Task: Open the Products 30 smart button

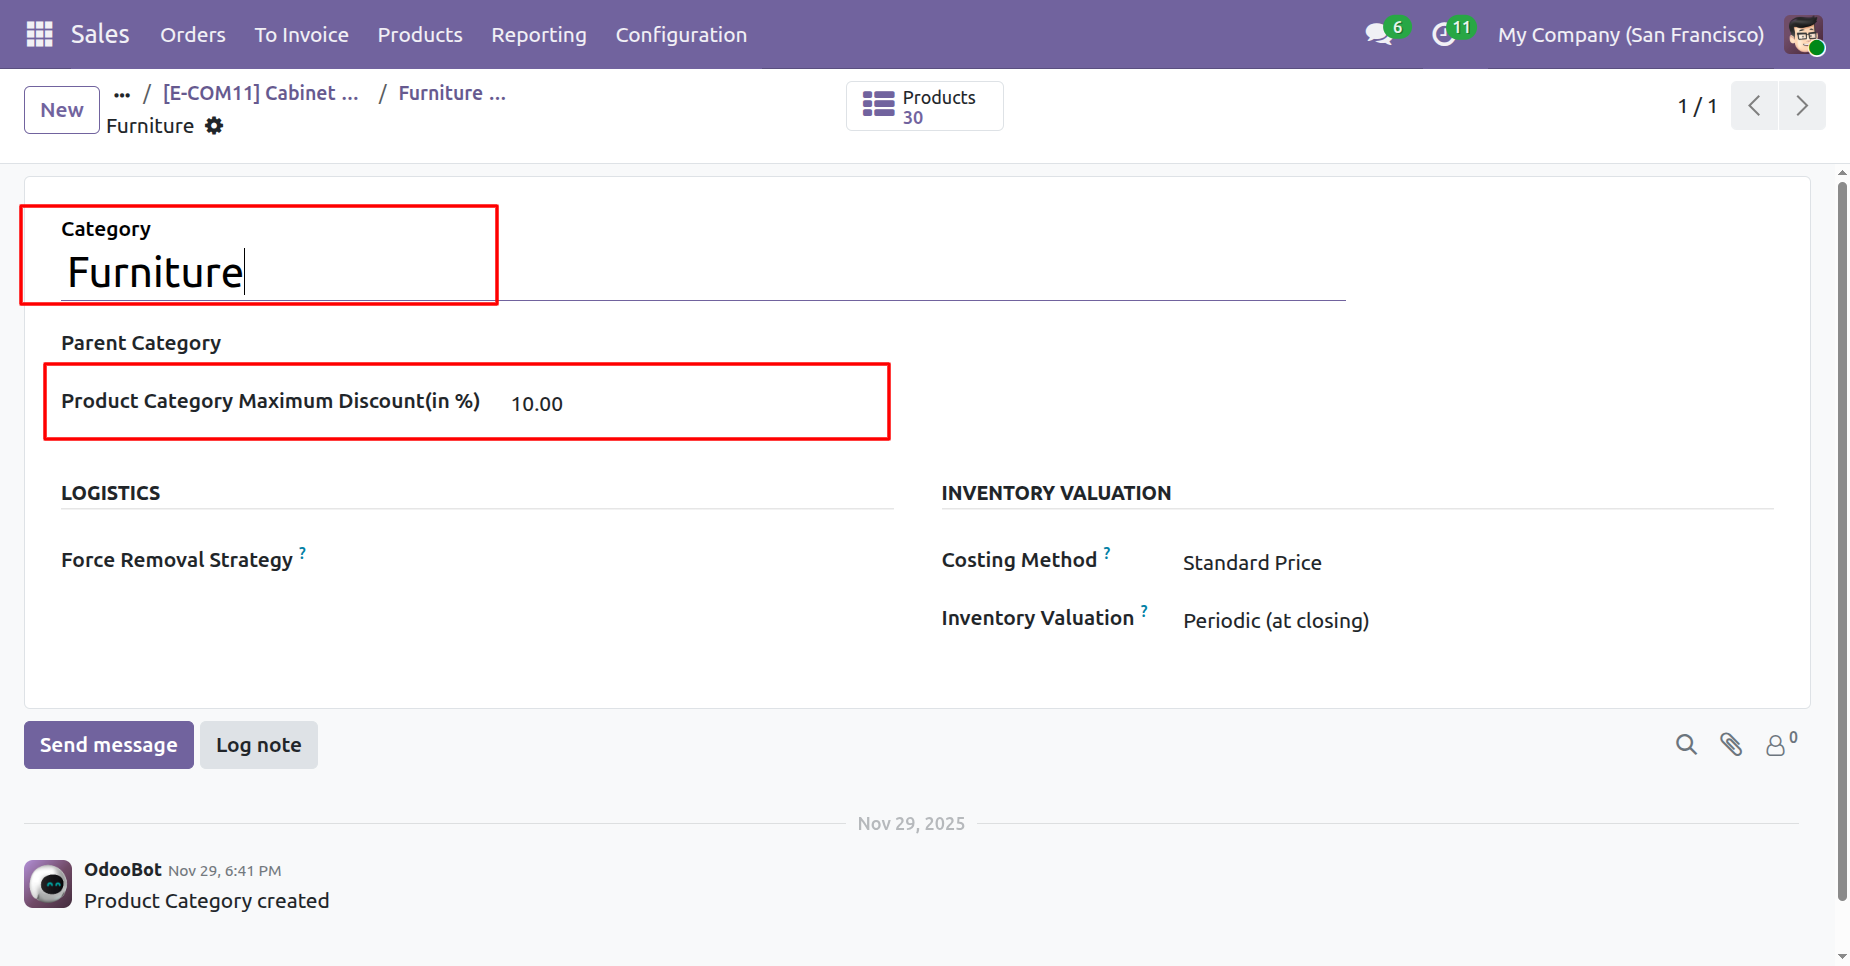Action: [924, 106]
